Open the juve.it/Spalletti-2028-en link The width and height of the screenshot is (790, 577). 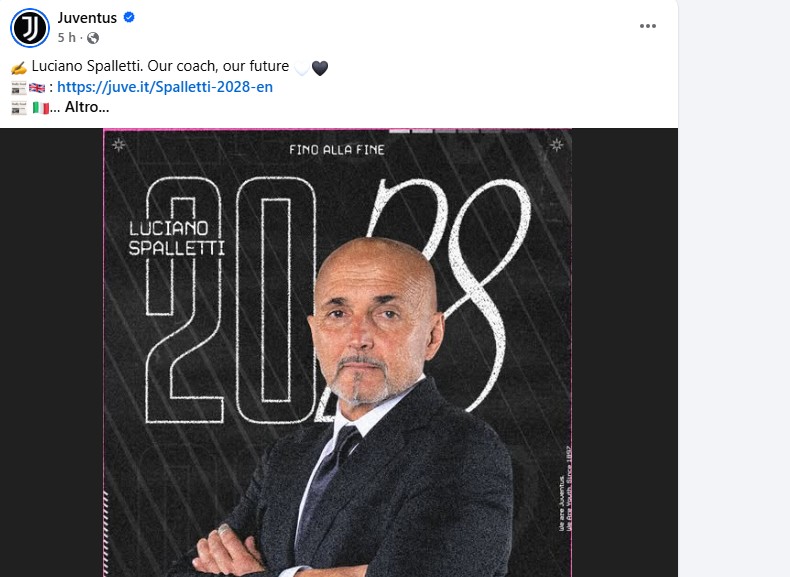(165, 87)
